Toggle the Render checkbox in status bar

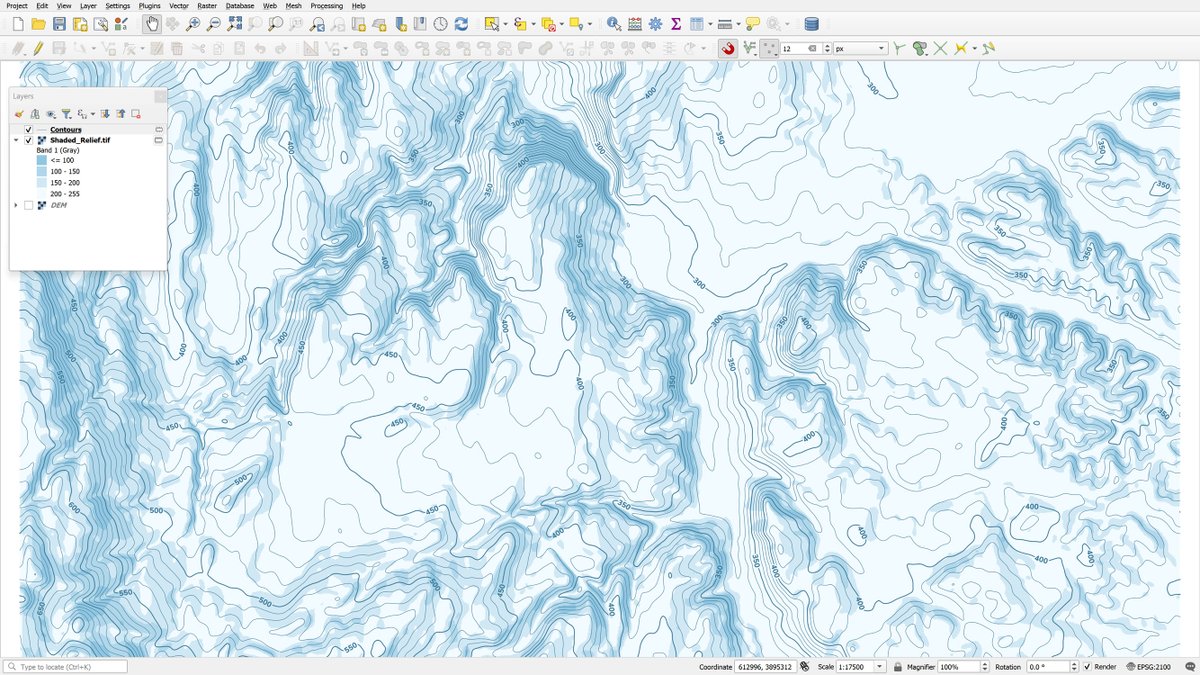1087,667
